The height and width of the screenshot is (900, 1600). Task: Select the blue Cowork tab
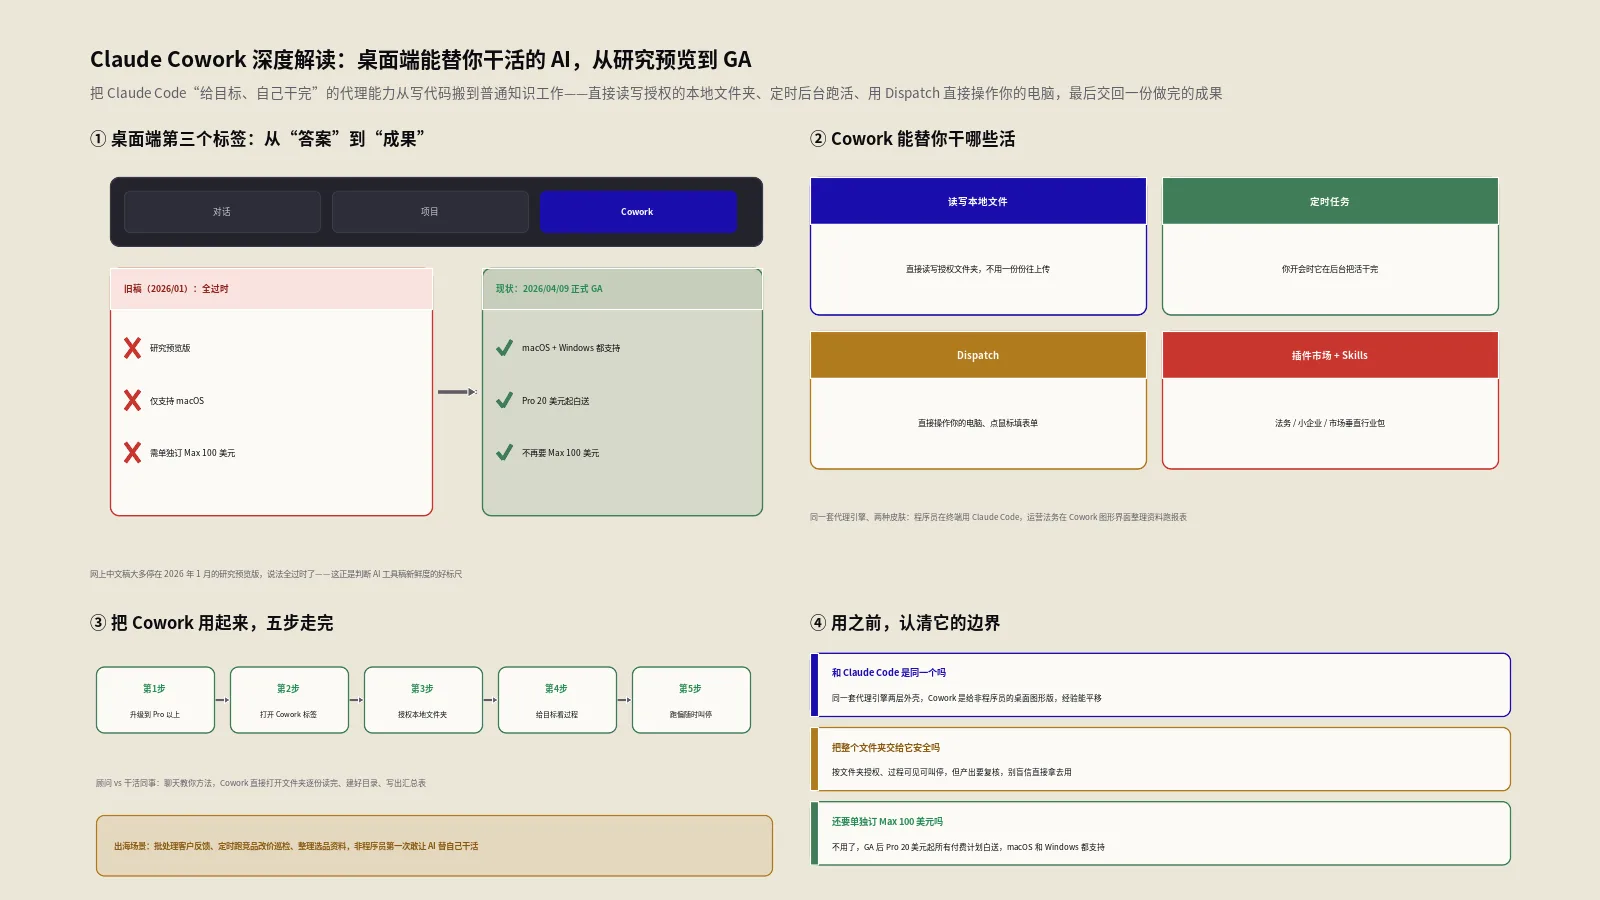[x=638, y=212]
